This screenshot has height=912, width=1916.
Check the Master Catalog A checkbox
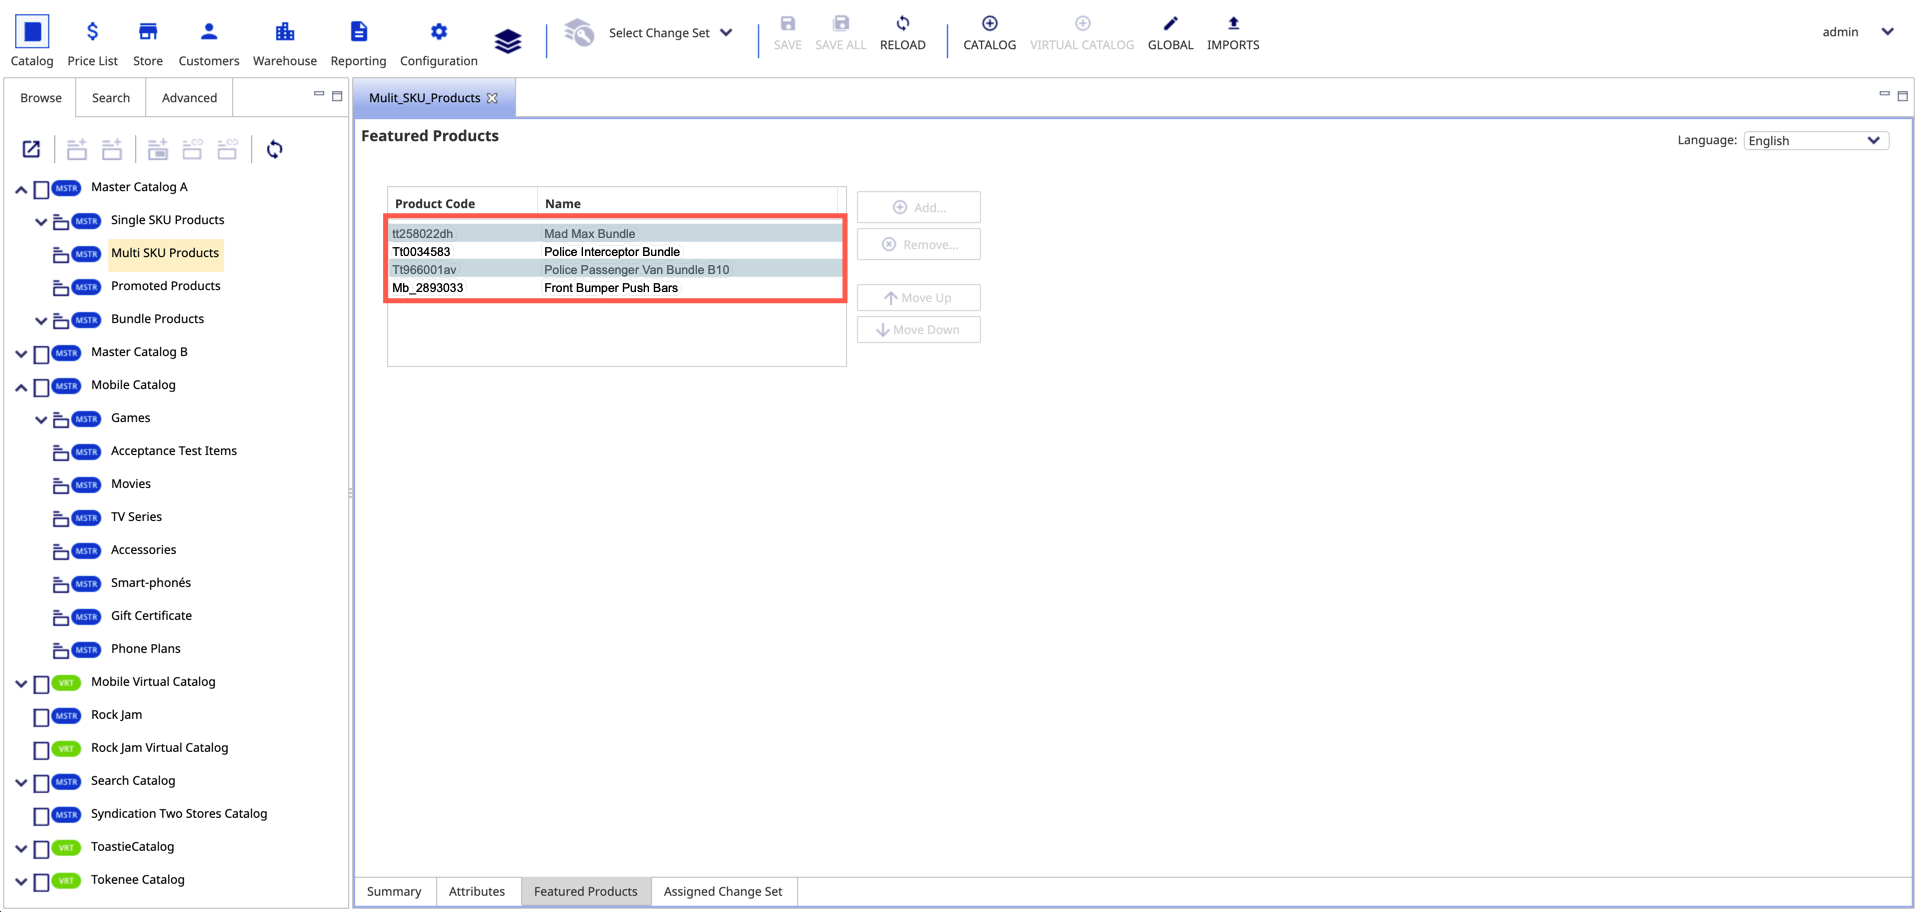point(41,189)
